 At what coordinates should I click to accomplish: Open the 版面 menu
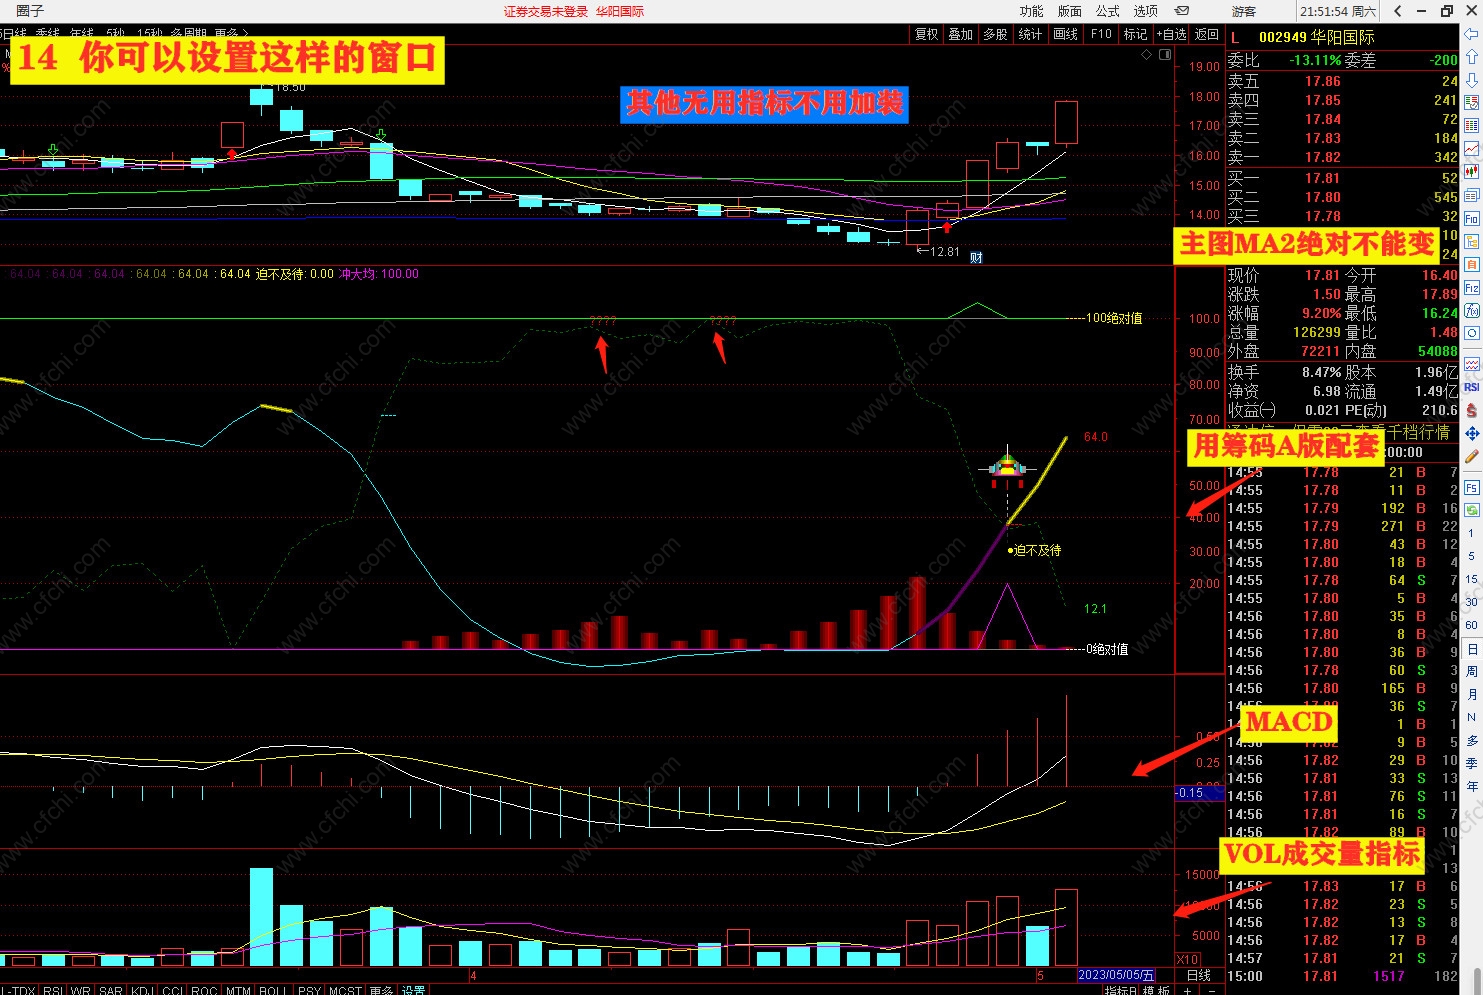(1069, 11)
